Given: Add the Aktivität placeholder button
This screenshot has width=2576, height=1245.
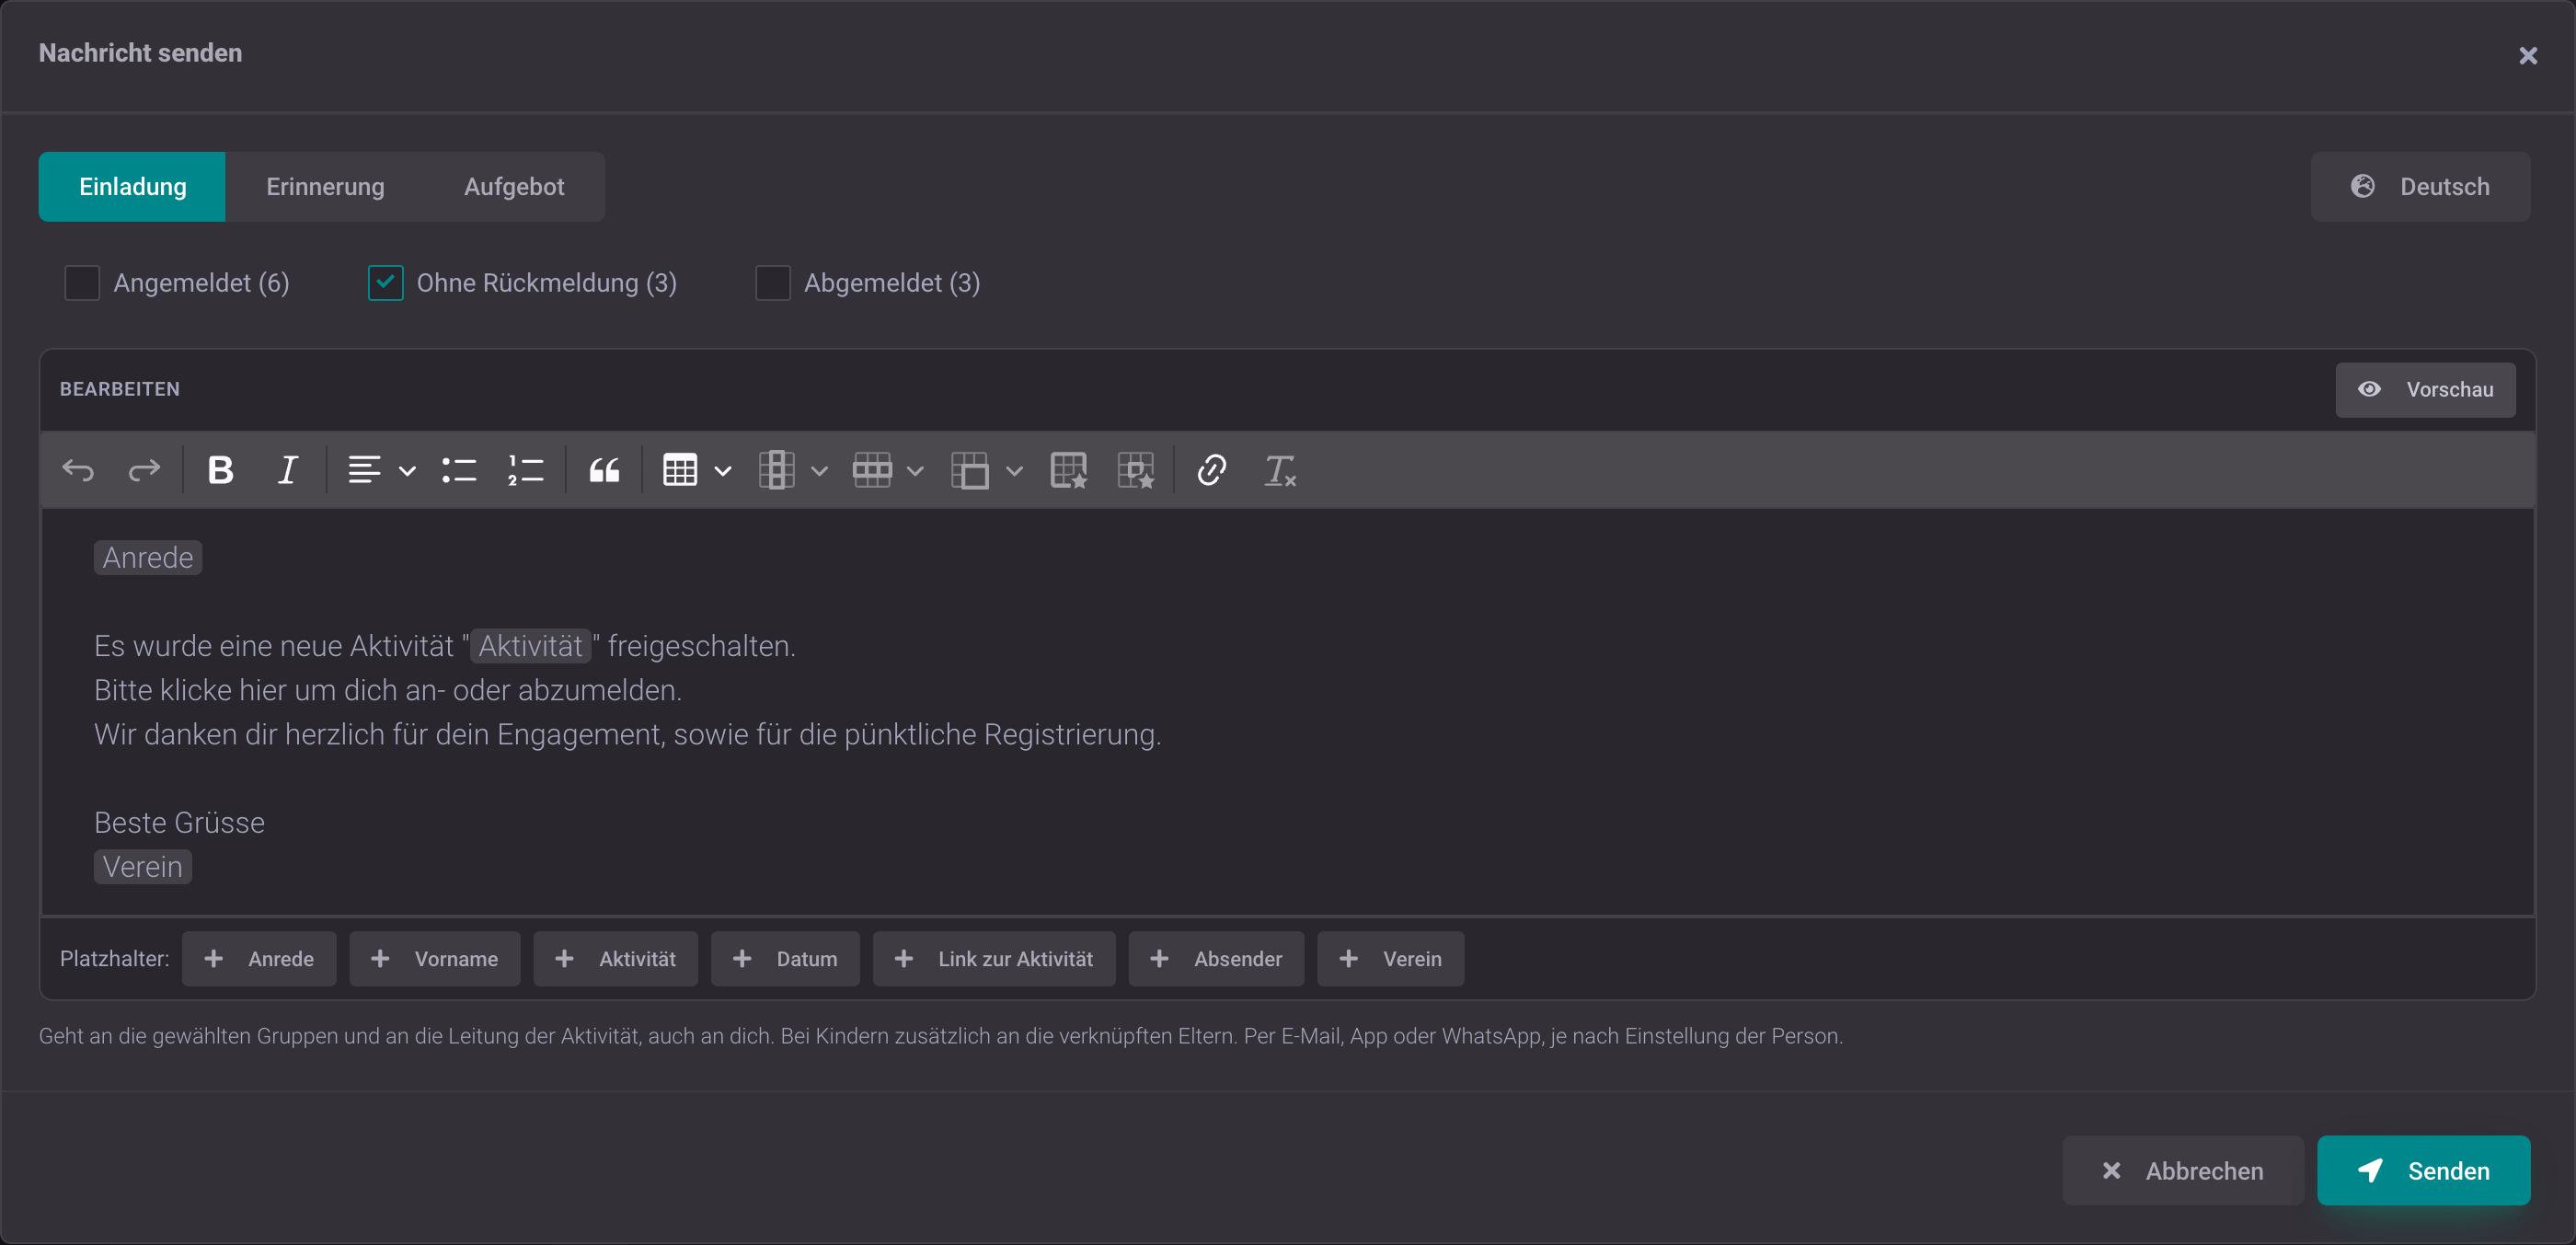Looking at the screenshot, I should point(615,959).
